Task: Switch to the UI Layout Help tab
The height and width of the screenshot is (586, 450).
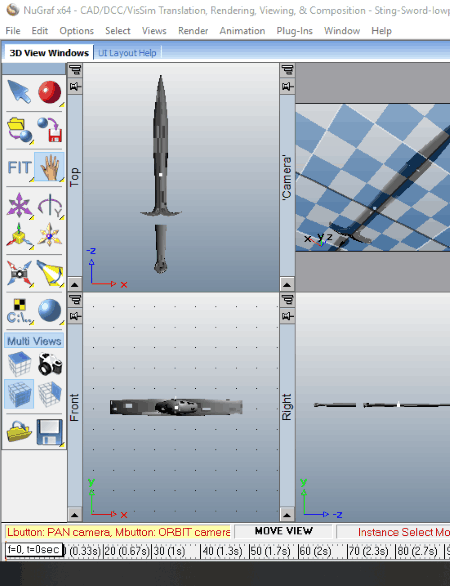Action: point(127,53)
